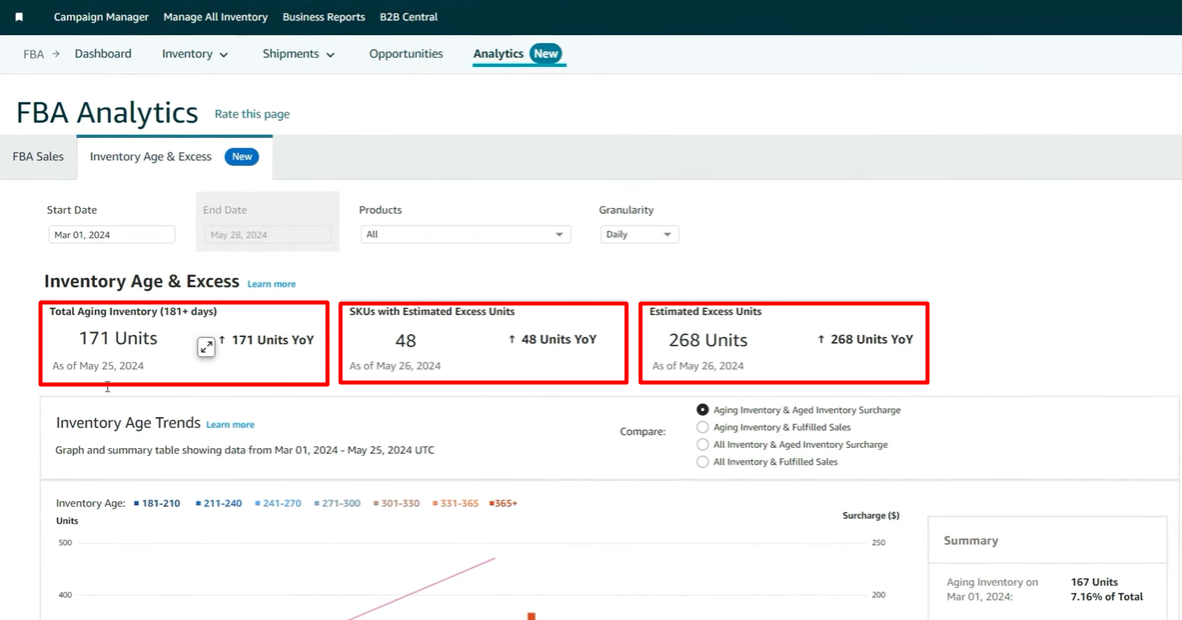Viewport: 1182px width, 620px height.
Task: Open the Opportunities page
Action: tap(406, 54)
